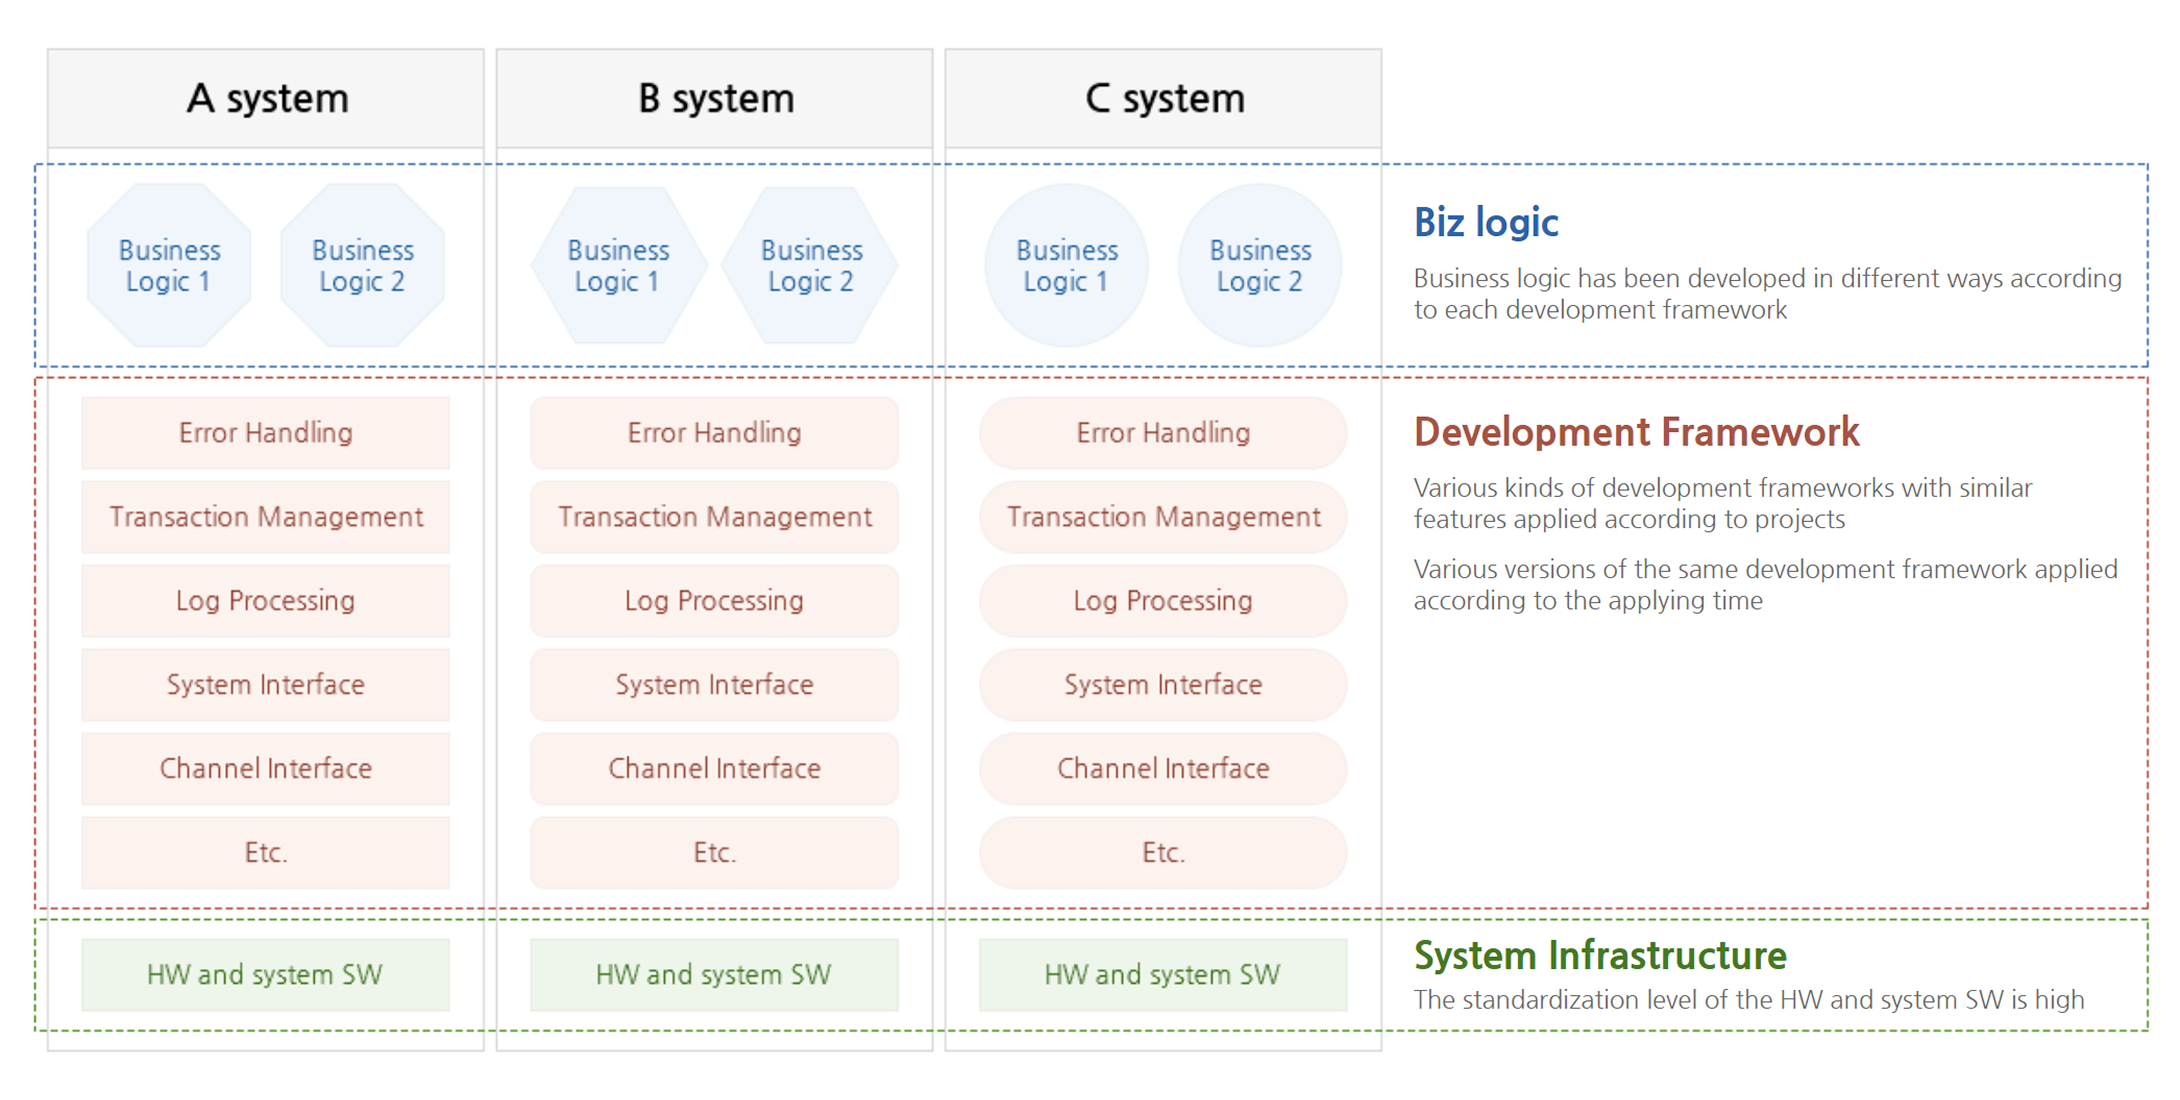Click the Business Logic 1 hexagon in B system

617,265
